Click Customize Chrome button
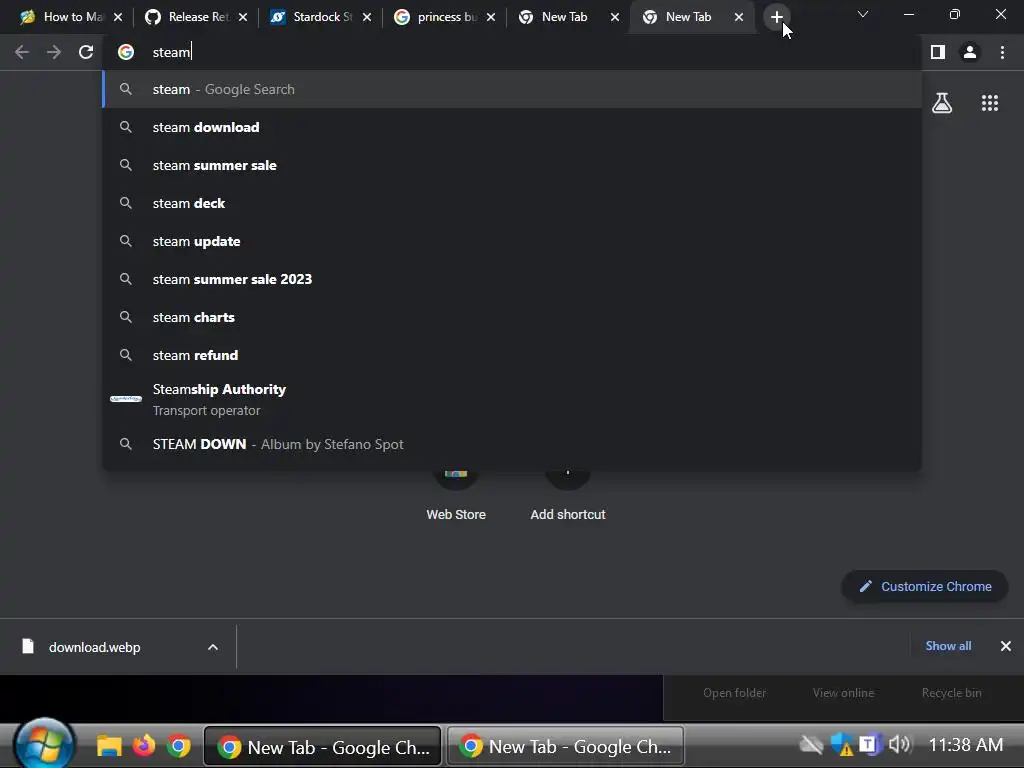Image resolution: width=1024 pixels, height=768 pixels. 925,586
